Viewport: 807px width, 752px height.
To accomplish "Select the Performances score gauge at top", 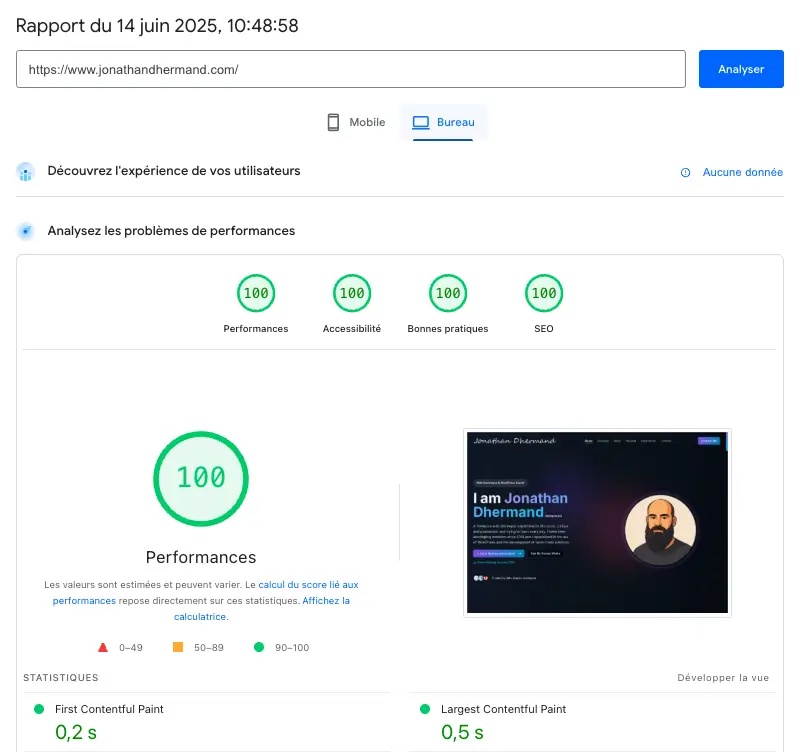I will [x=256, y=293].
